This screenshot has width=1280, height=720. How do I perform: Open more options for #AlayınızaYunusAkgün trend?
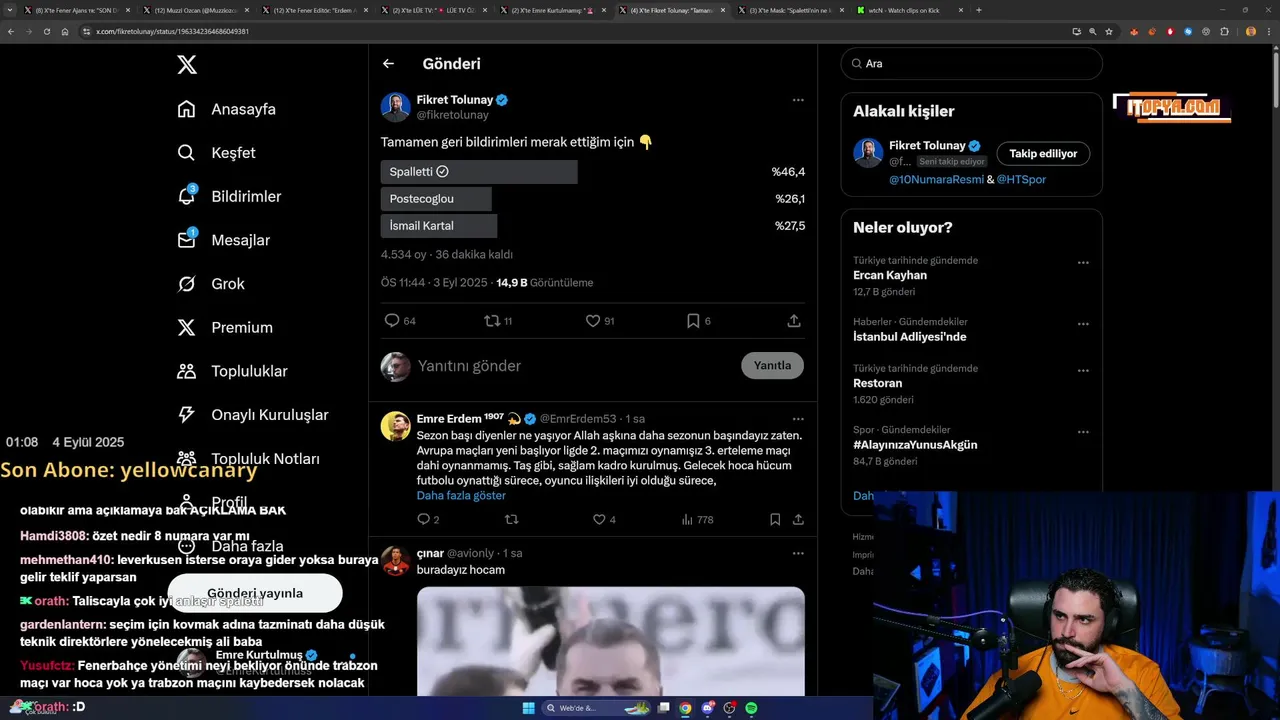[x=1083, y=432]
